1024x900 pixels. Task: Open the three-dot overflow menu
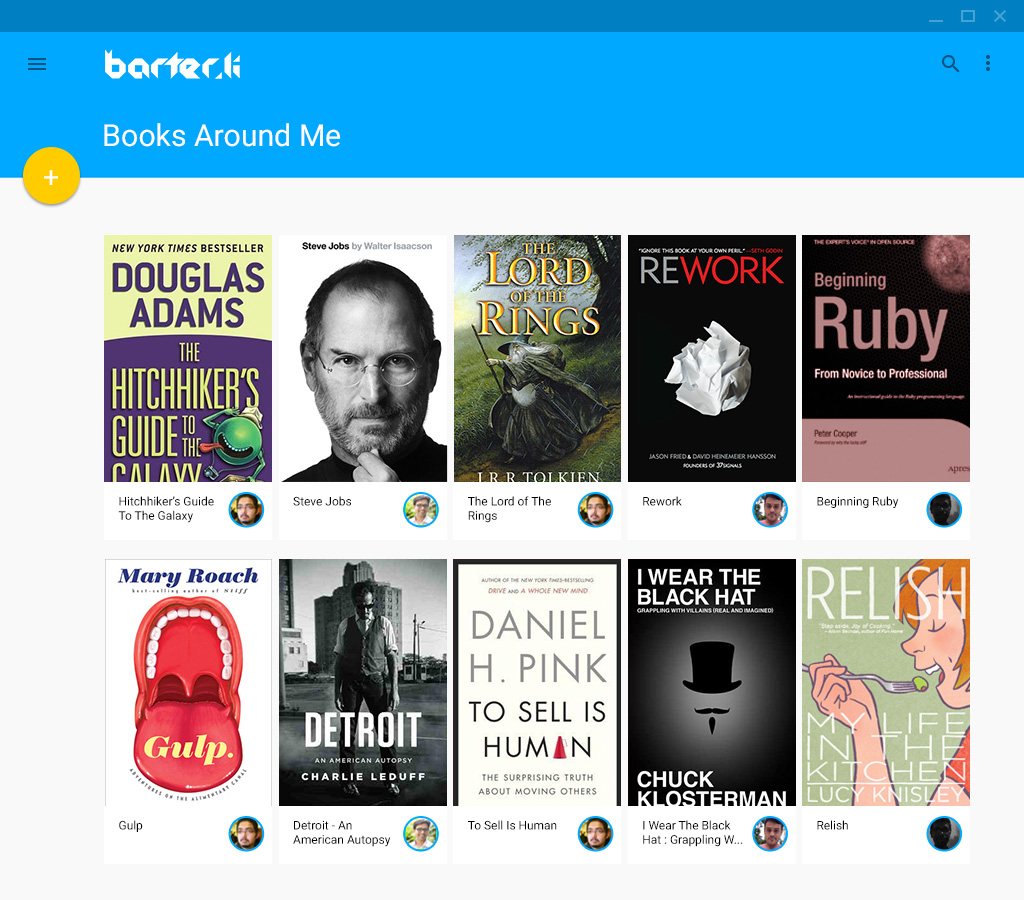988,64
